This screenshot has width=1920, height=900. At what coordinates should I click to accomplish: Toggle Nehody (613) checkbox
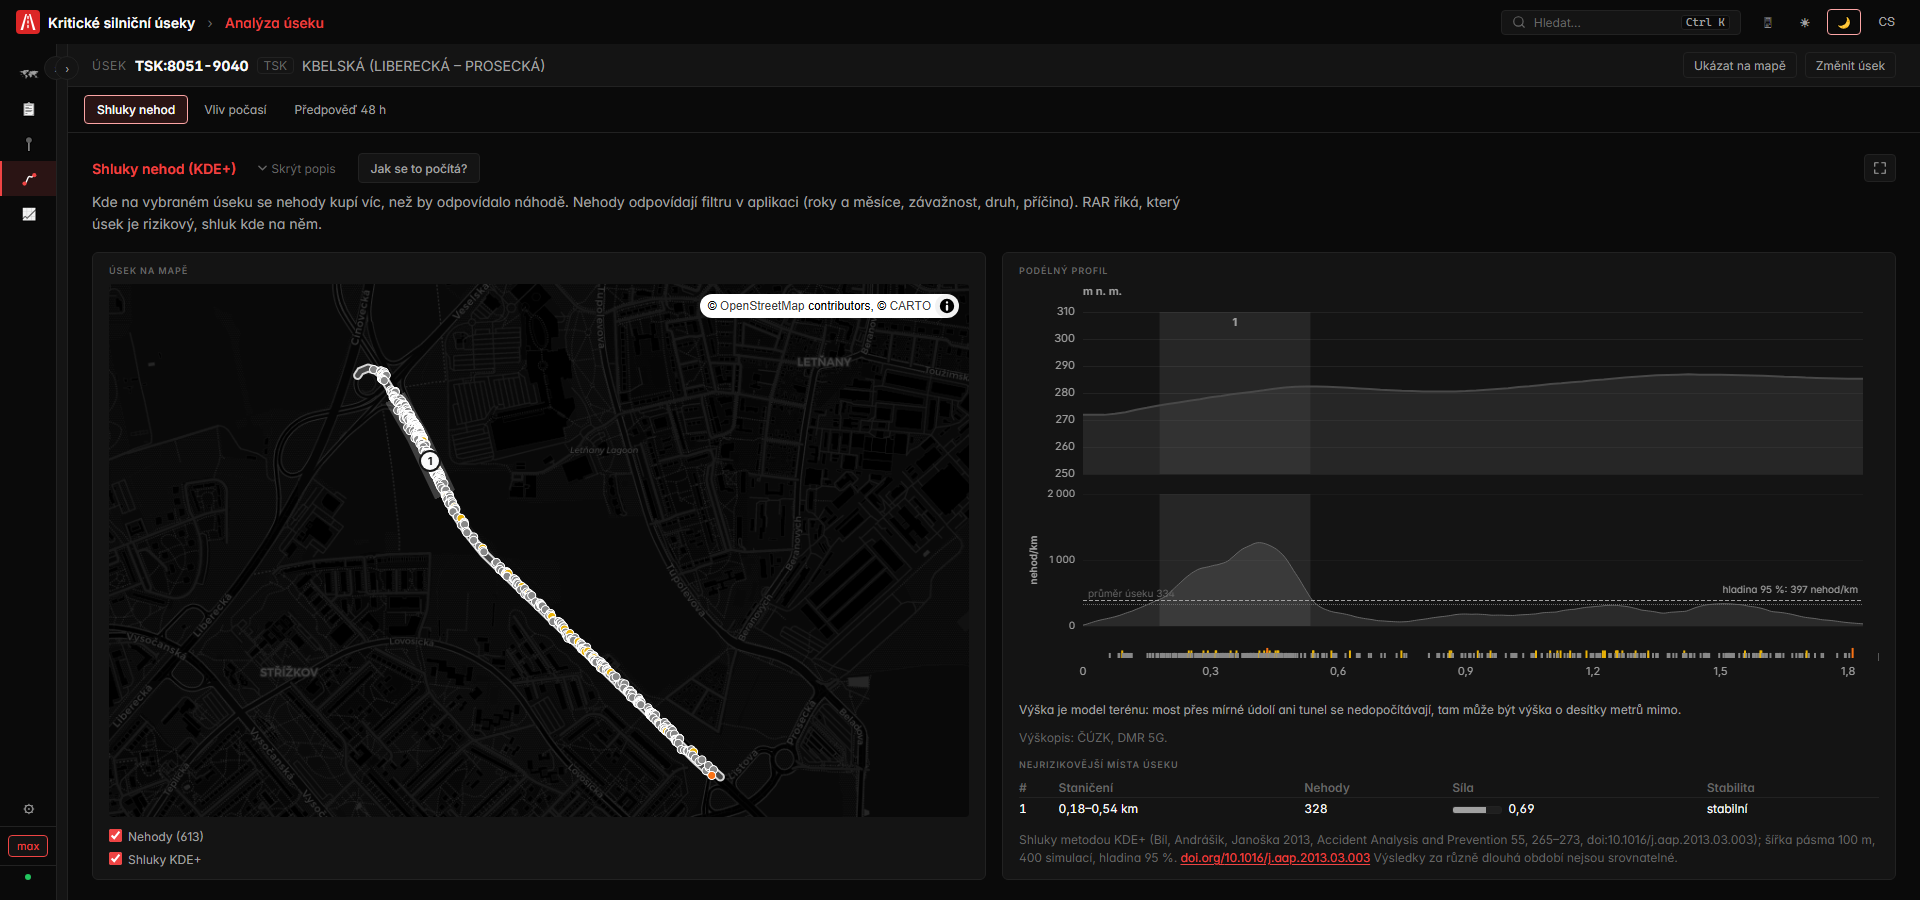coord(116,836)
